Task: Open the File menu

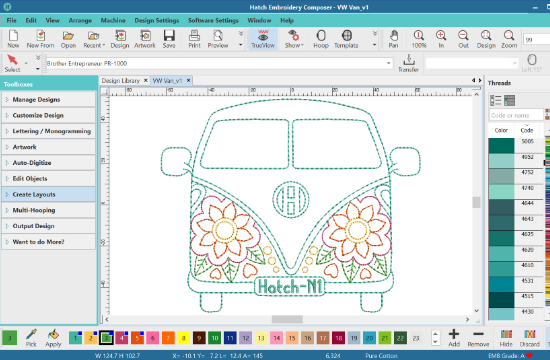Action: (x=12, y=20)
